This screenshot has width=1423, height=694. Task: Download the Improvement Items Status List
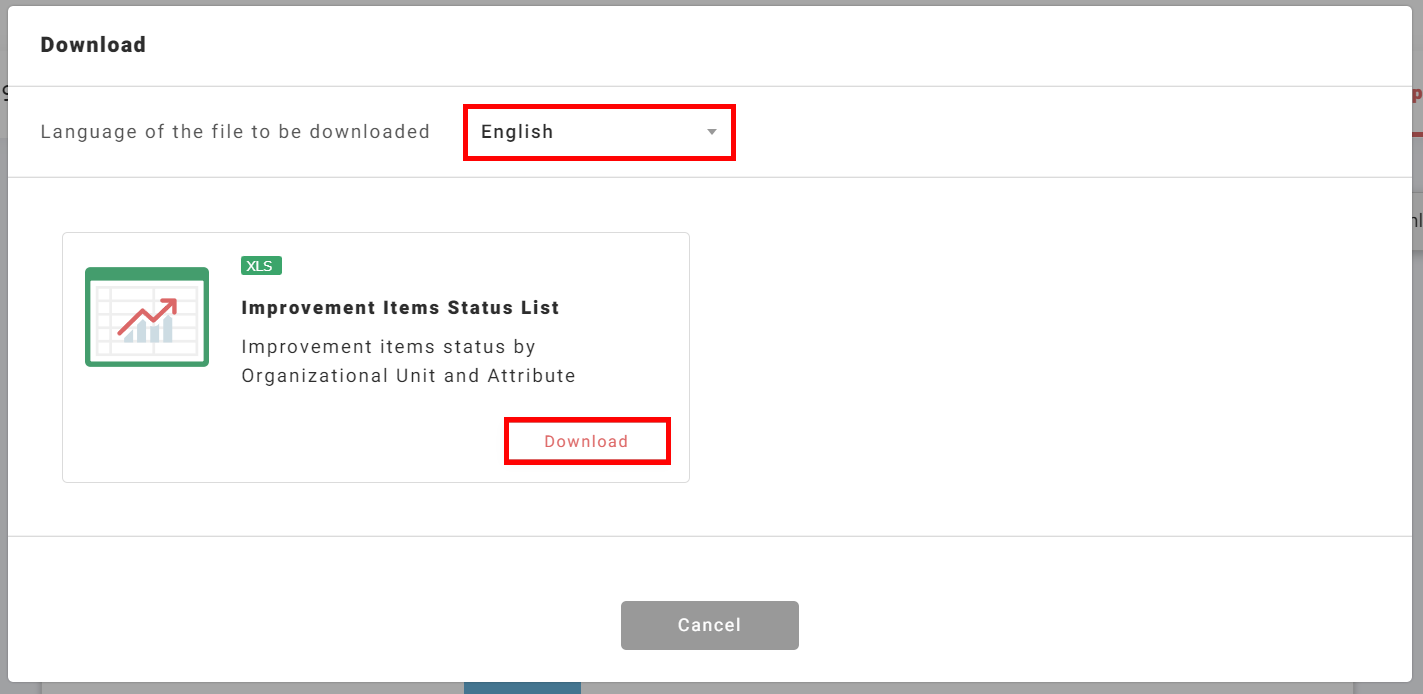[x=587, y=442]
